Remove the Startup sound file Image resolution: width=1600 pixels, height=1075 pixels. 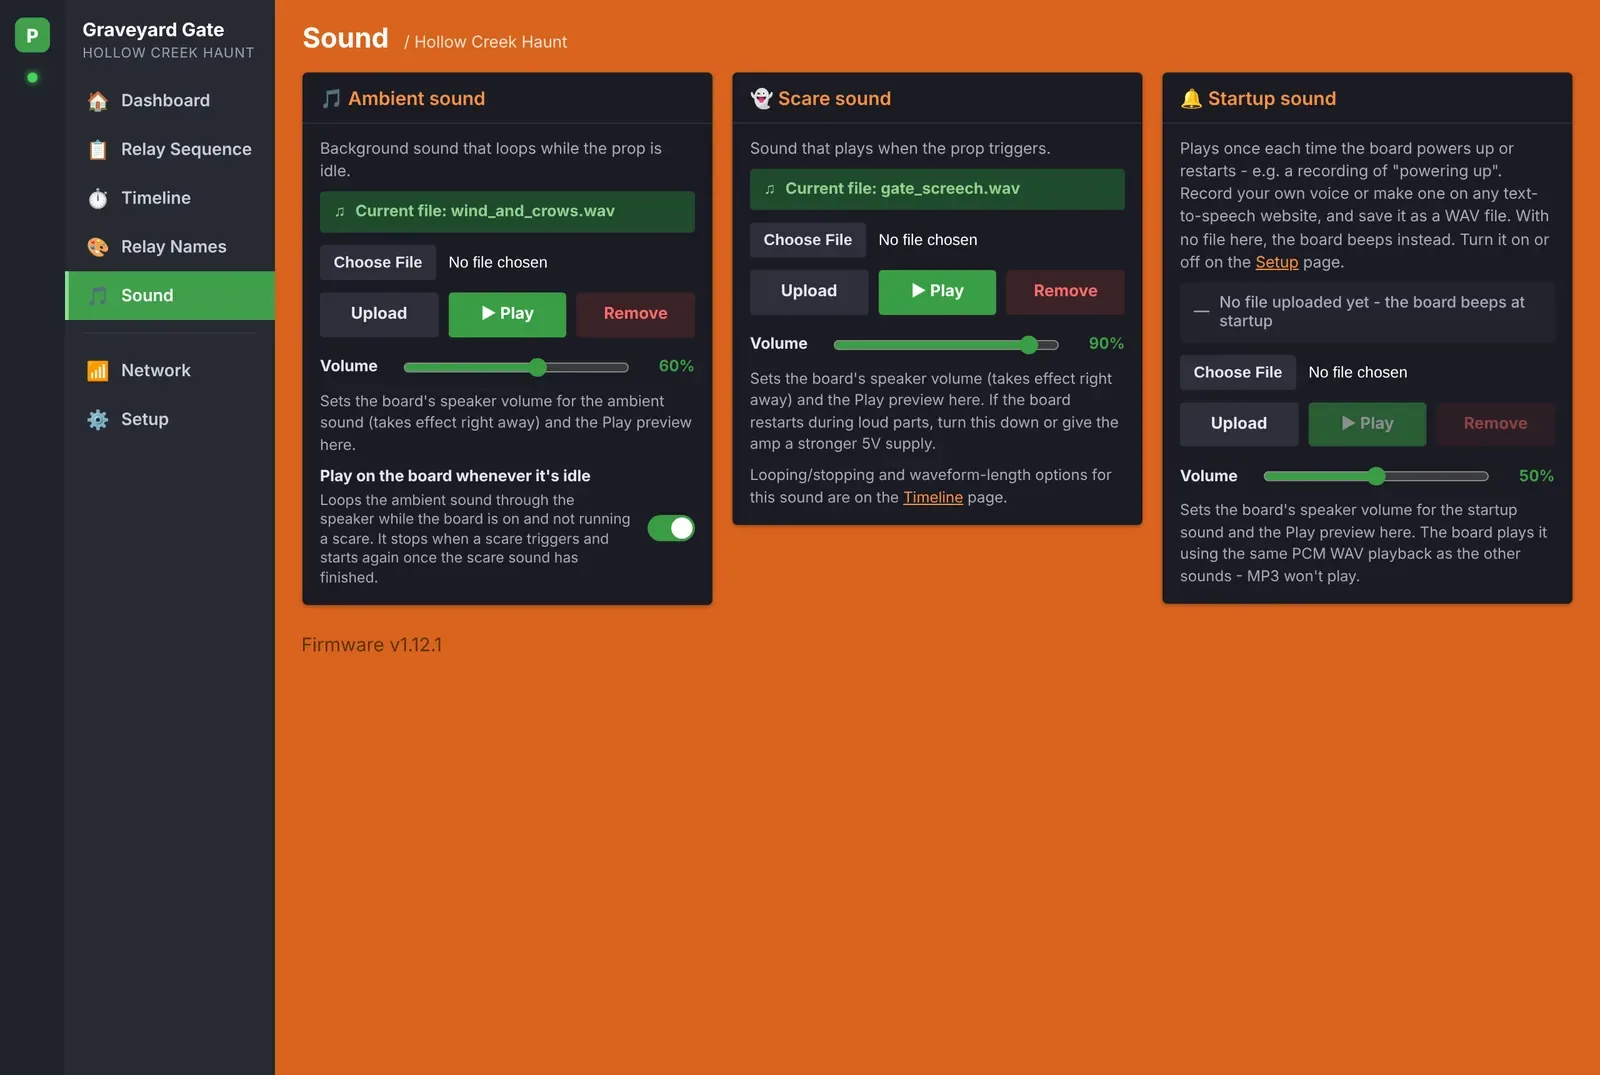pyautogui.click(x=1495, y=424)
